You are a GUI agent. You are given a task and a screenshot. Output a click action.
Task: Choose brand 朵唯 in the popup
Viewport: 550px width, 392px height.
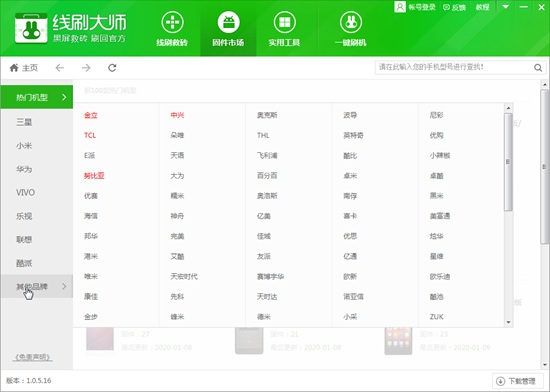(x=177, y=135)
